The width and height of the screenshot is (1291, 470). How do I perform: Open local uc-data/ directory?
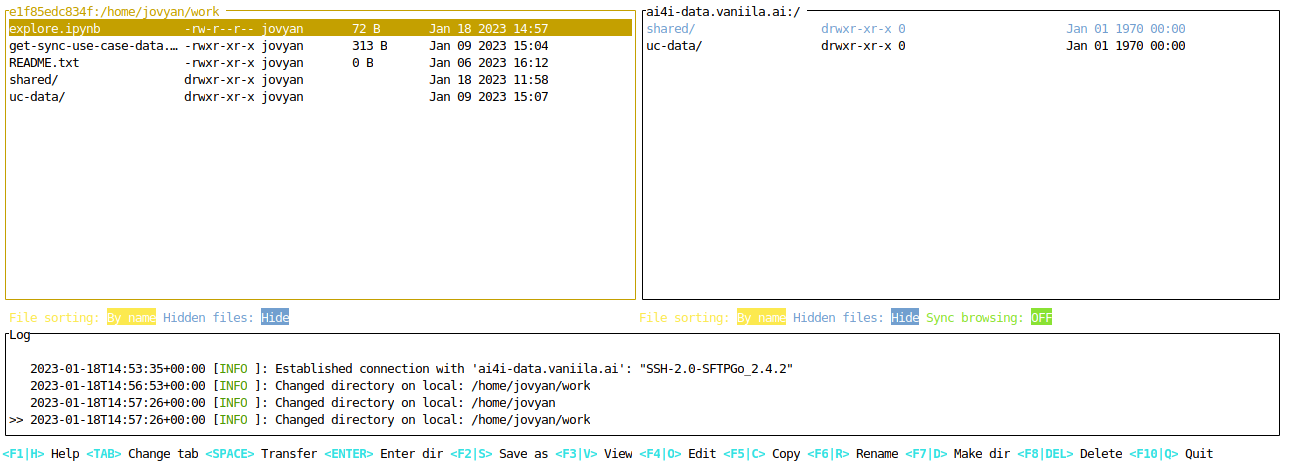tap(37, 97)
